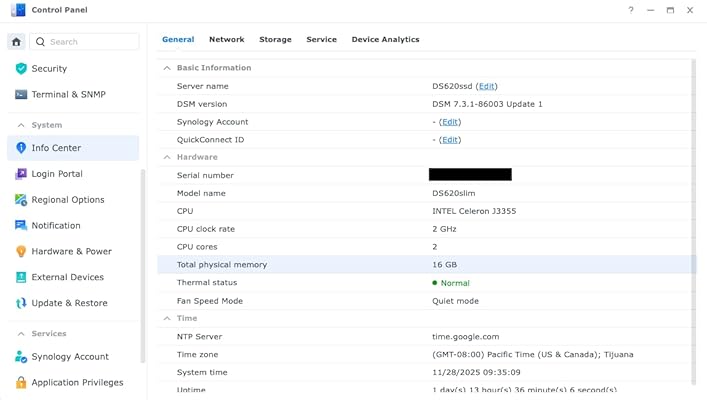The image size is (707, 400).
Task: Switch to the Network tab
Action: coord(226,39)
